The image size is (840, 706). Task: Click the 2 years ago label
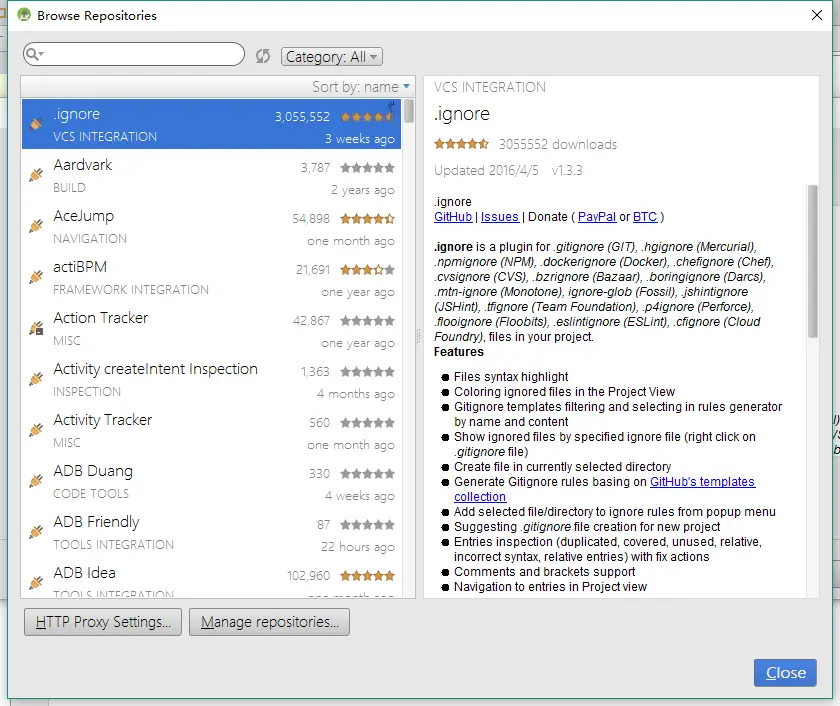tap(363, 190)
